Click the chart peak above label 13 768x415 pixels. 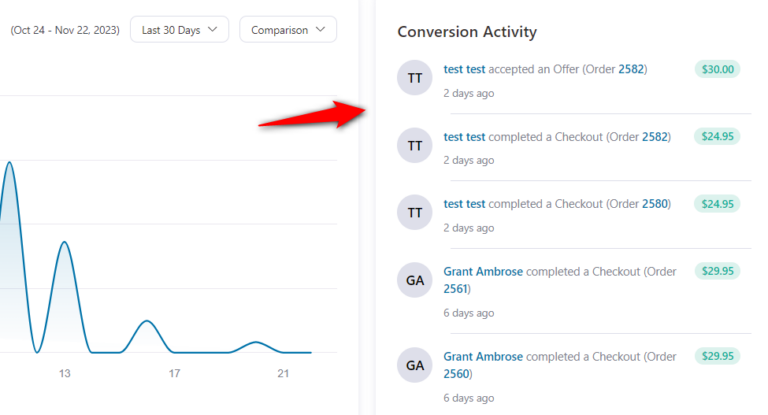pyautogui.click(x=64, y=242)
